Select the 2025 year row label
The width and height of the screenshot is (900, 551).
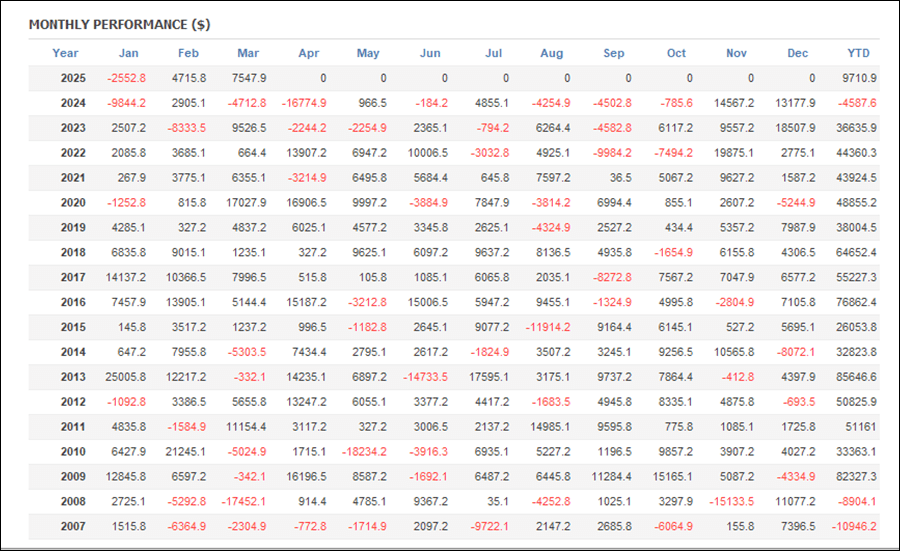point(71,78)
